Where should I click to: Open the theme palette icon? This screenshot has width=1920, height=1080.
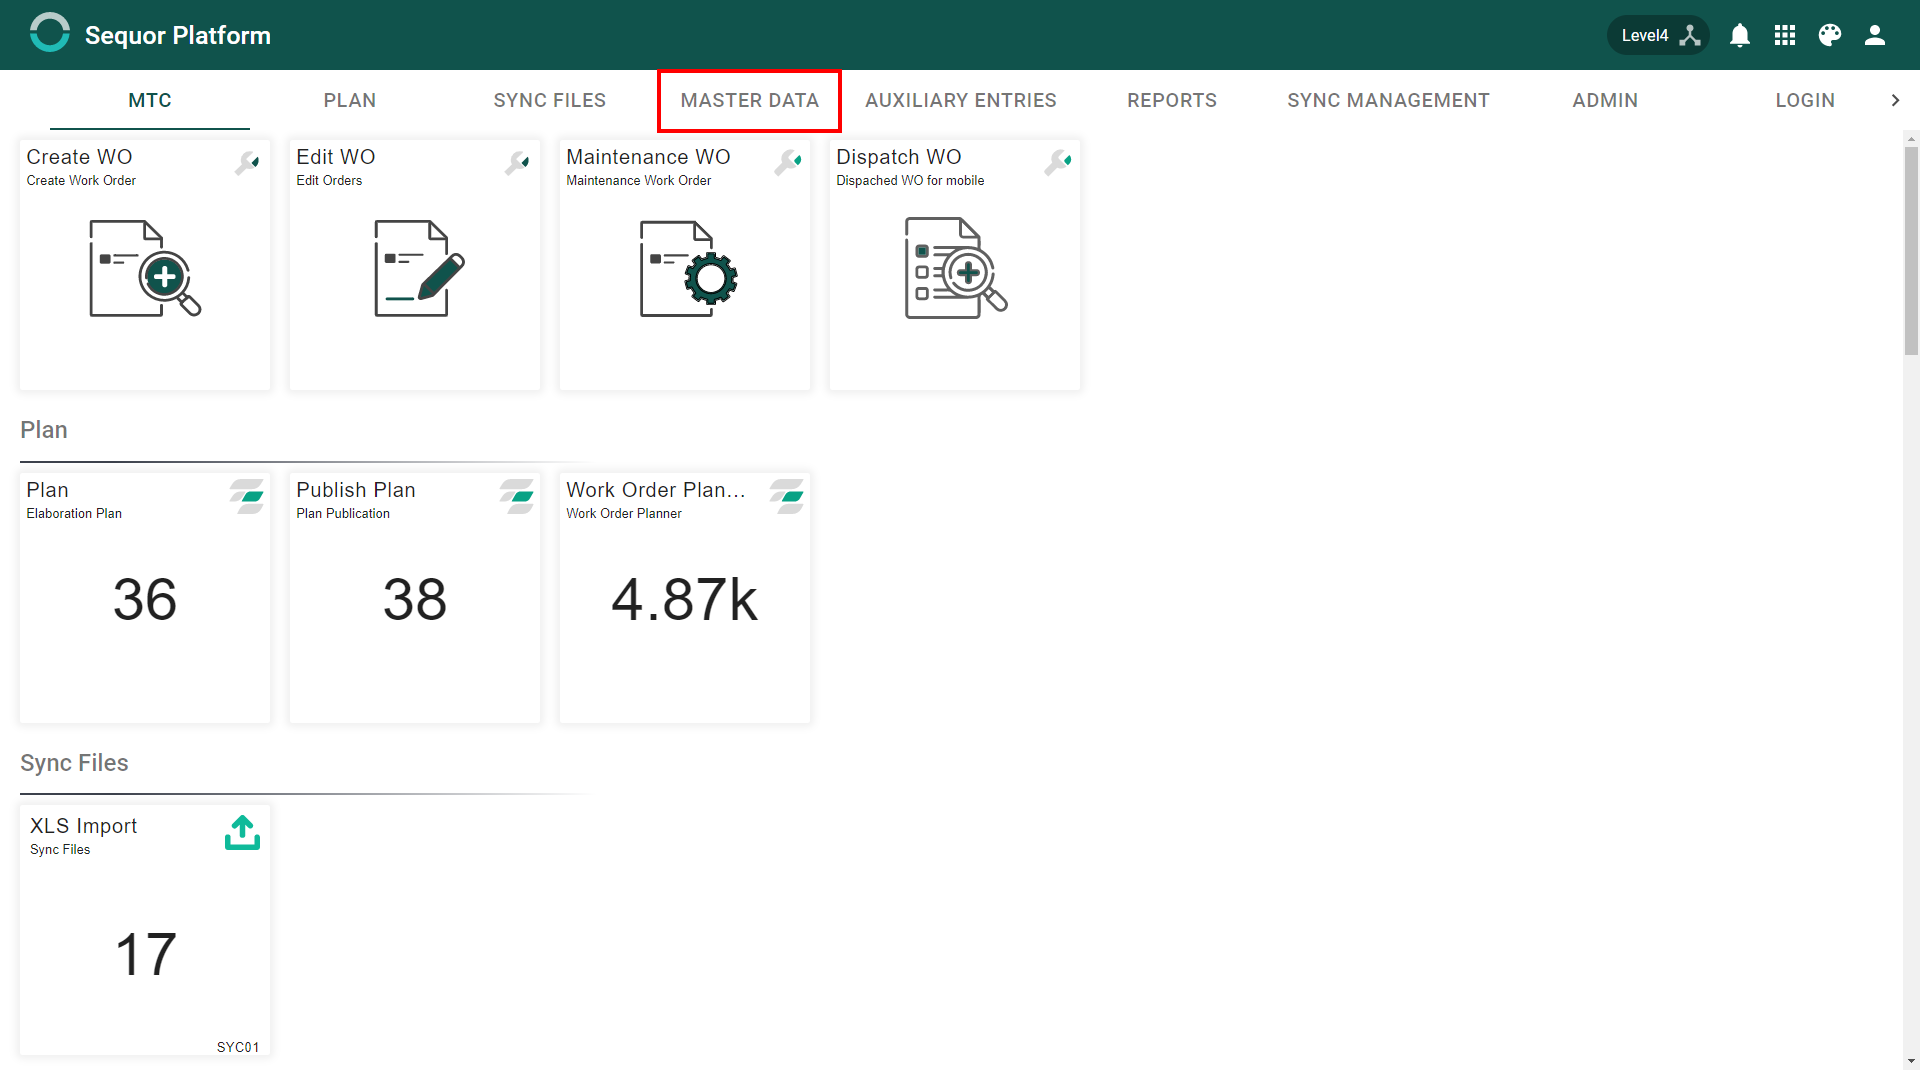click(1830, 35)
